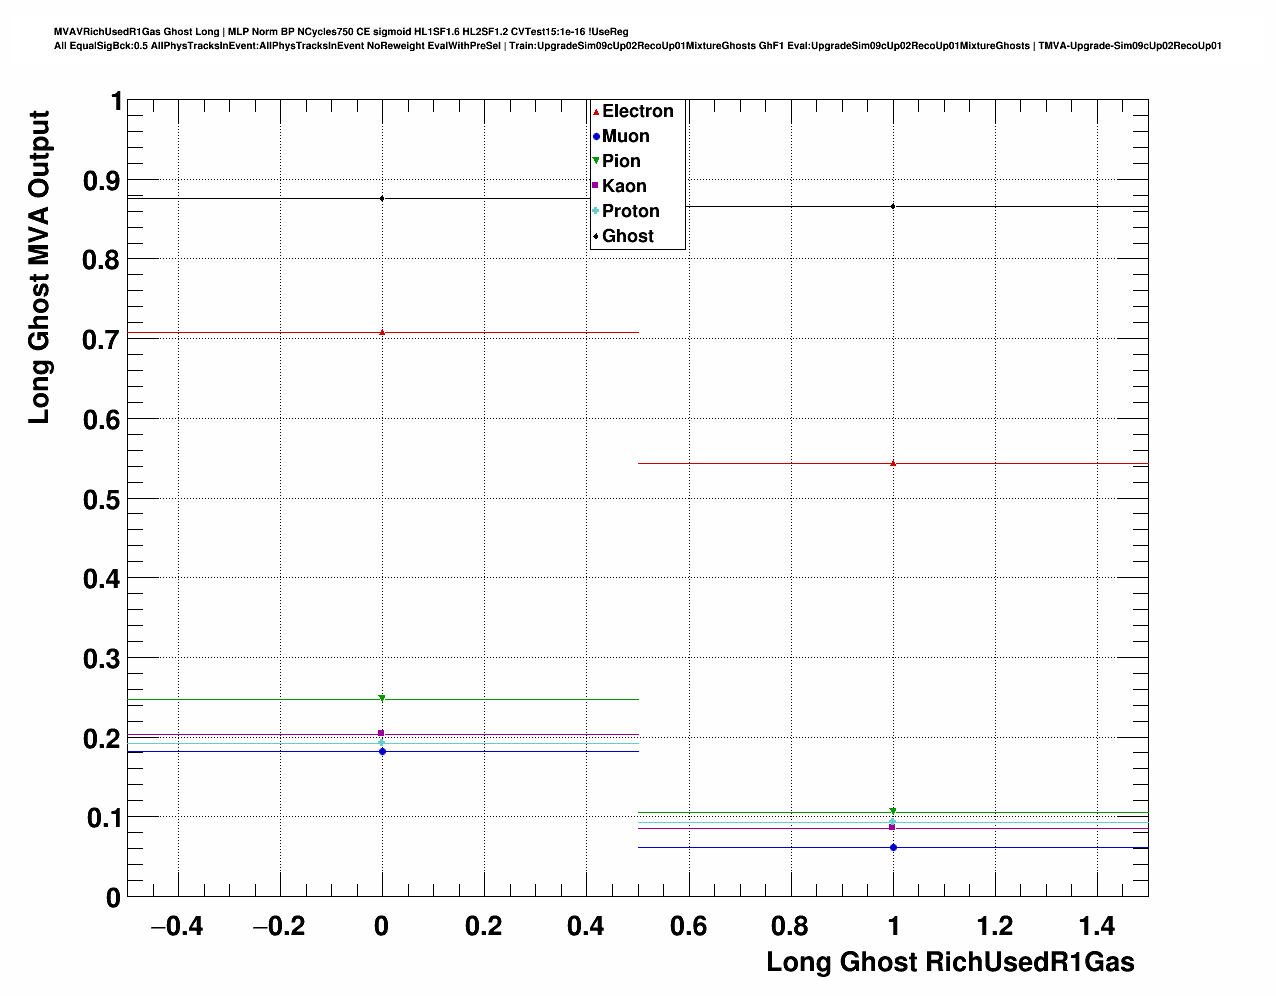Select the "Proton" label text in the legend

coord(631,211)
